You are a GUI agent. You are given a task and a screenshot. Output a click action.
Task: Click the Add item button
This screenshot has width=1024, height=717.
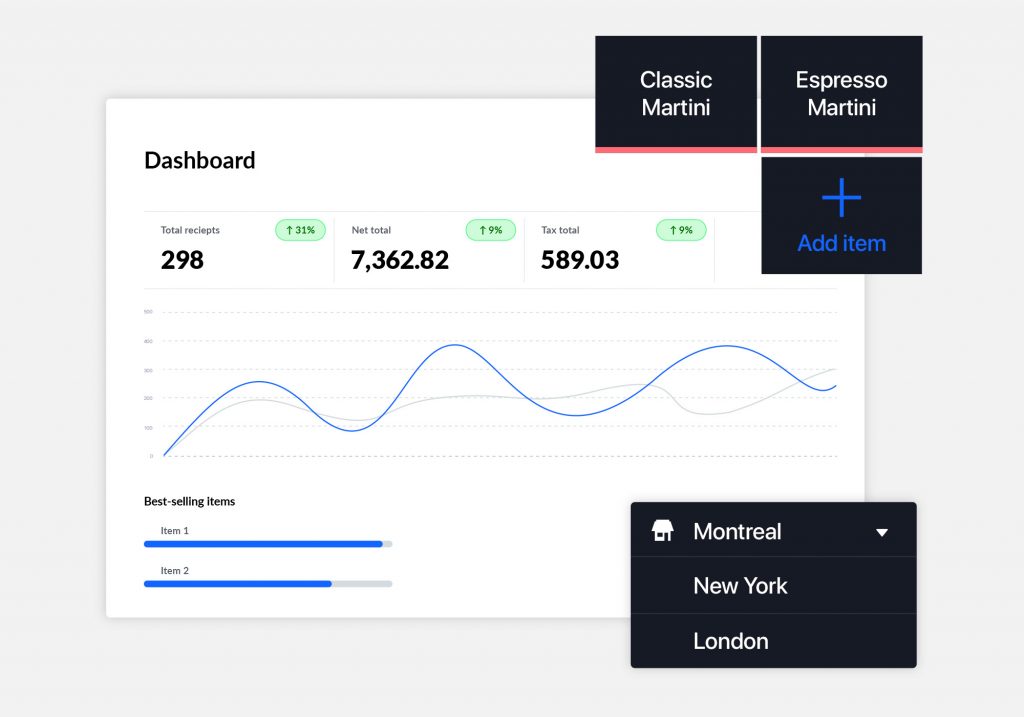coord(841,243)
